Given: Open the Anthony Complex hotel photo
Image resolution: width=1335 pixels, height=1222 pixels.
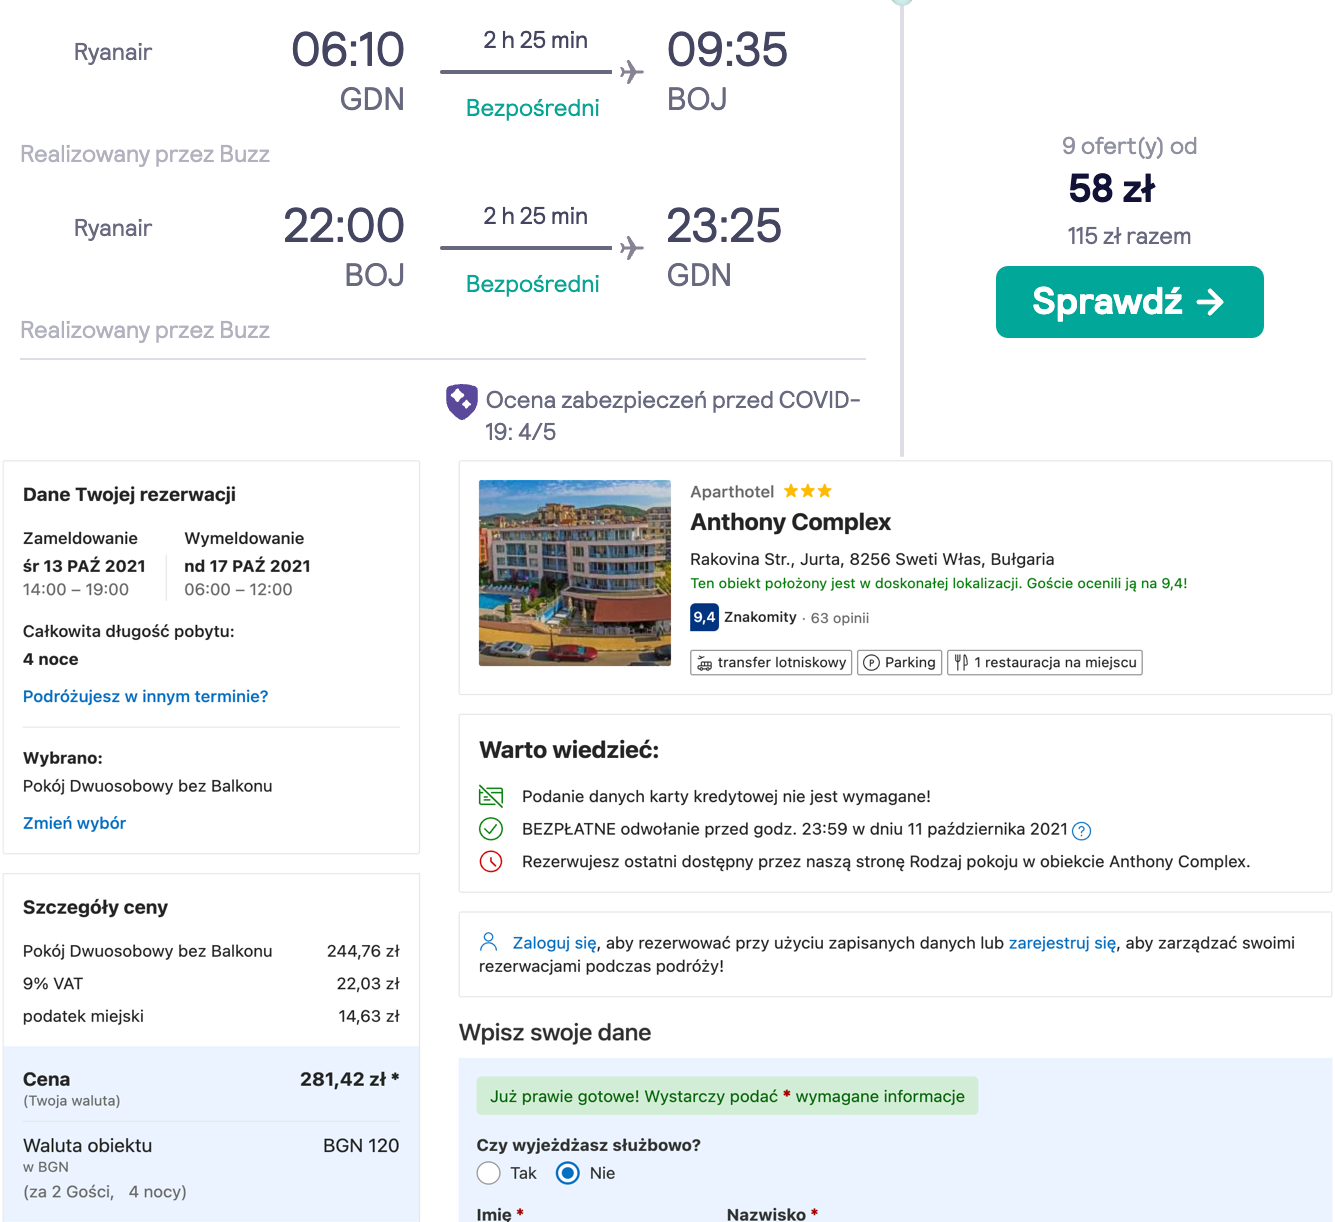Looking at the screenshot, I should click(575, 573).
